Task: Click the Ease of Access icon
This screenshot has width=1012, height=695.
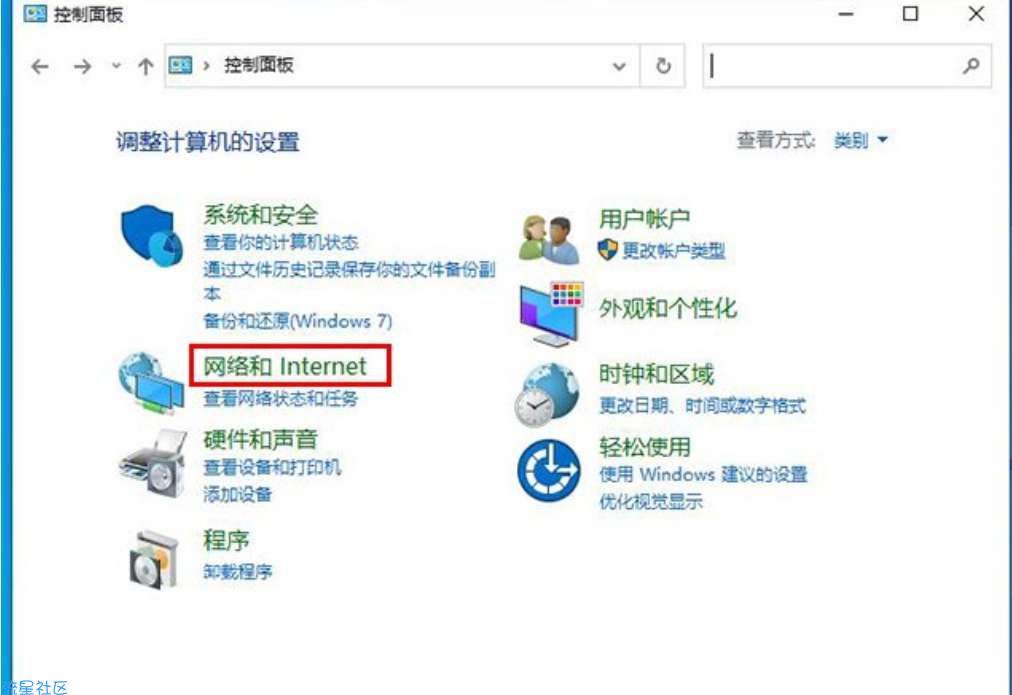Action: click(x=548, y=471)
